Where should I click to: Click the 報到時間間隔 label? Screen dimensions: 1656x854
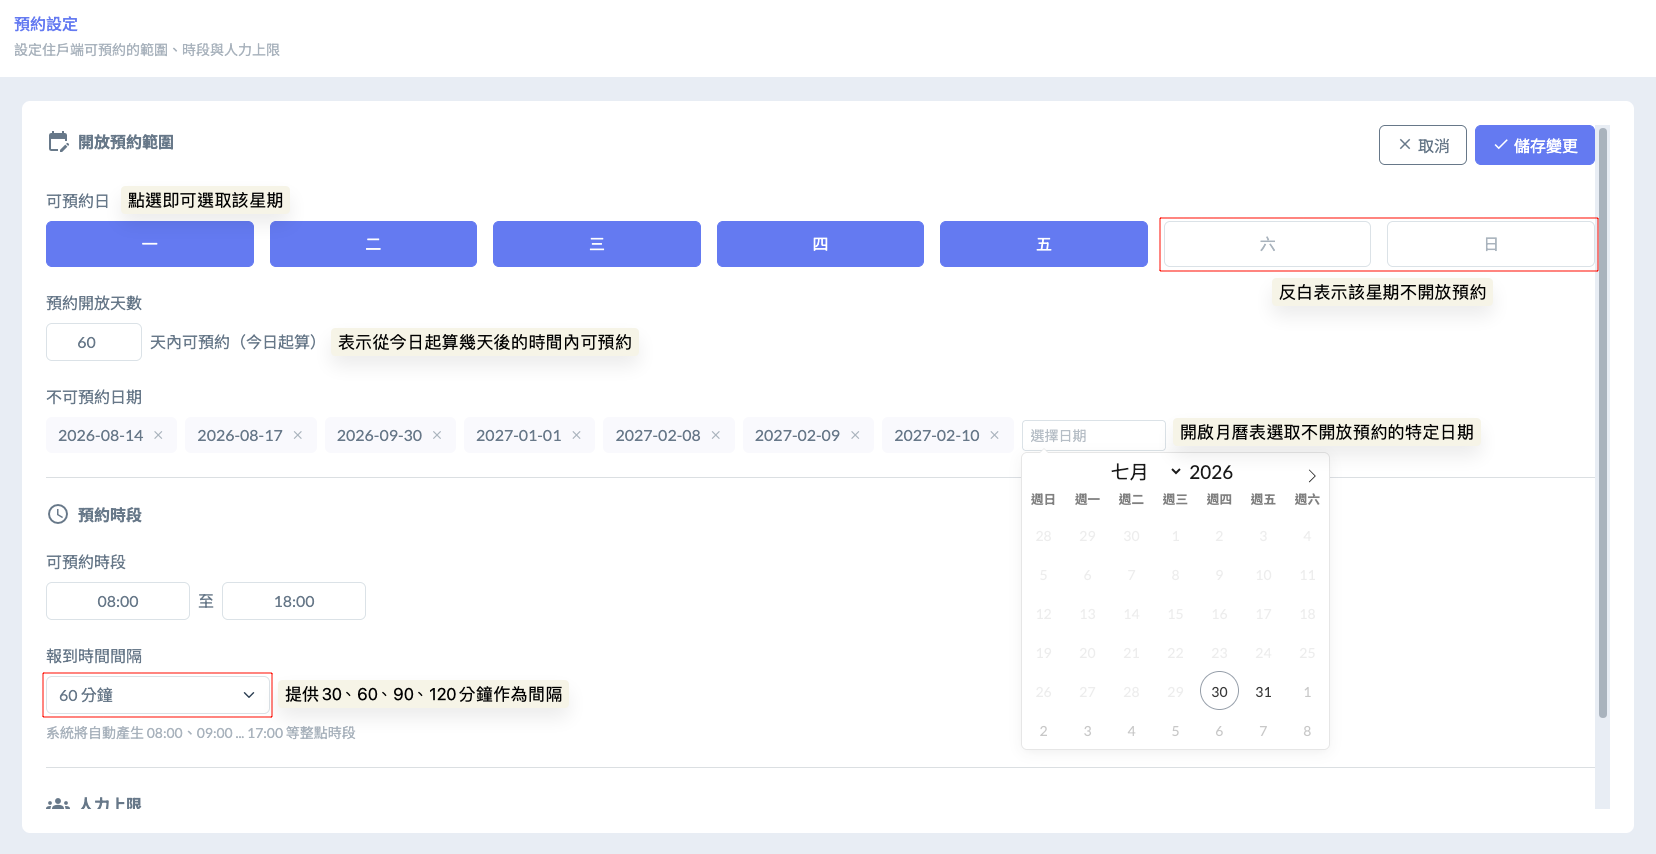click(94, 656)
